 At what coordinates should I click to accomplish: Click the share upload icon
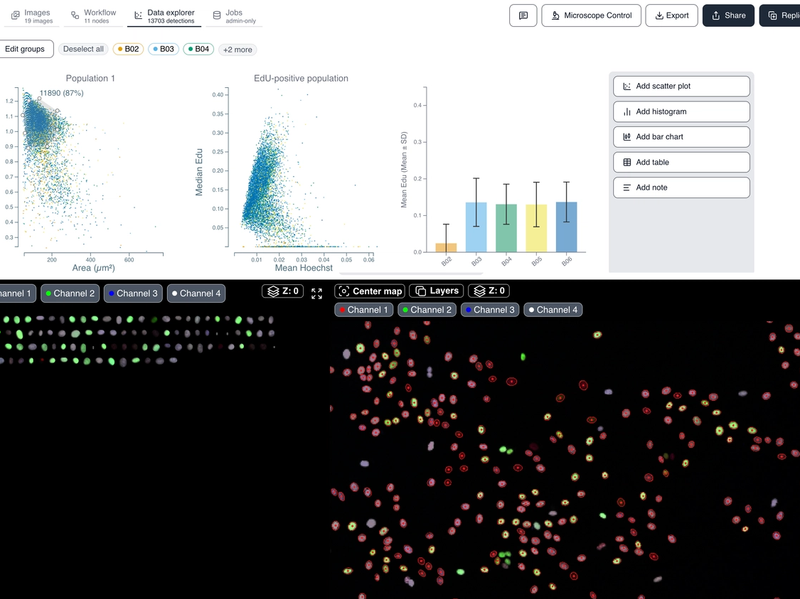pyautogui.click(x=716, y=16)
